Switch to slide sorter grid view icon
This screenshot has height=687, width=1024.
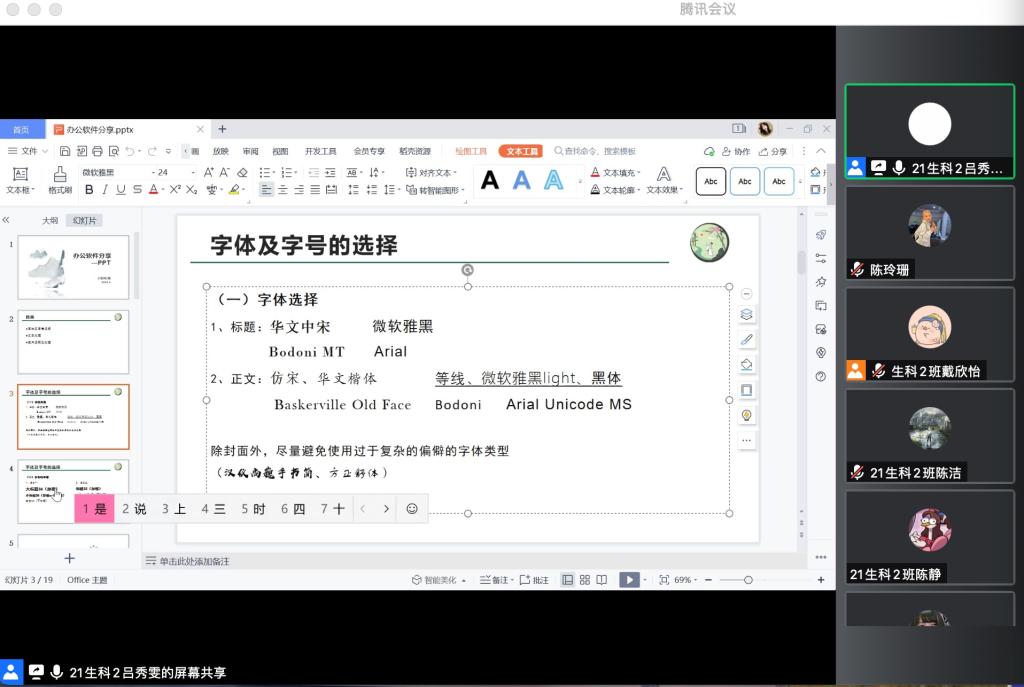(585, 579)
